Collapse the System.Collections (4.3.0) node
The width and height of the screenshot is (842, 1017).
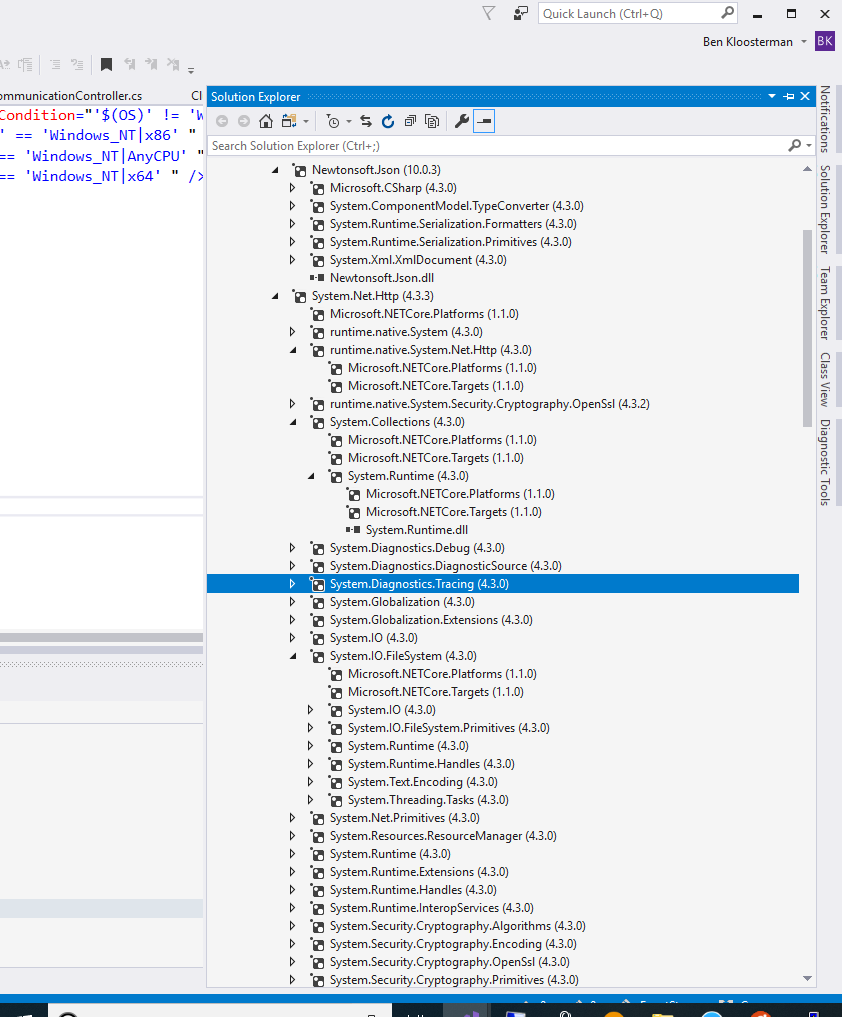point(293,422)
